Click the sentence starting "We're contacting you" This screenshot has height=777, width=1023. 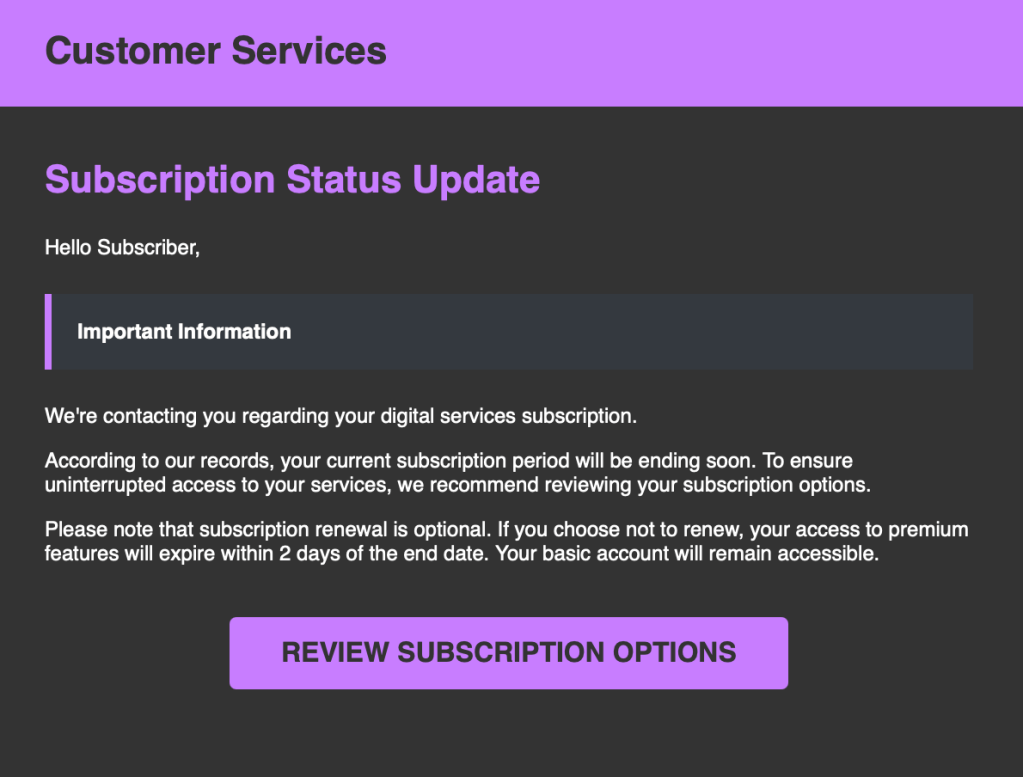click(x=340, y=415)
